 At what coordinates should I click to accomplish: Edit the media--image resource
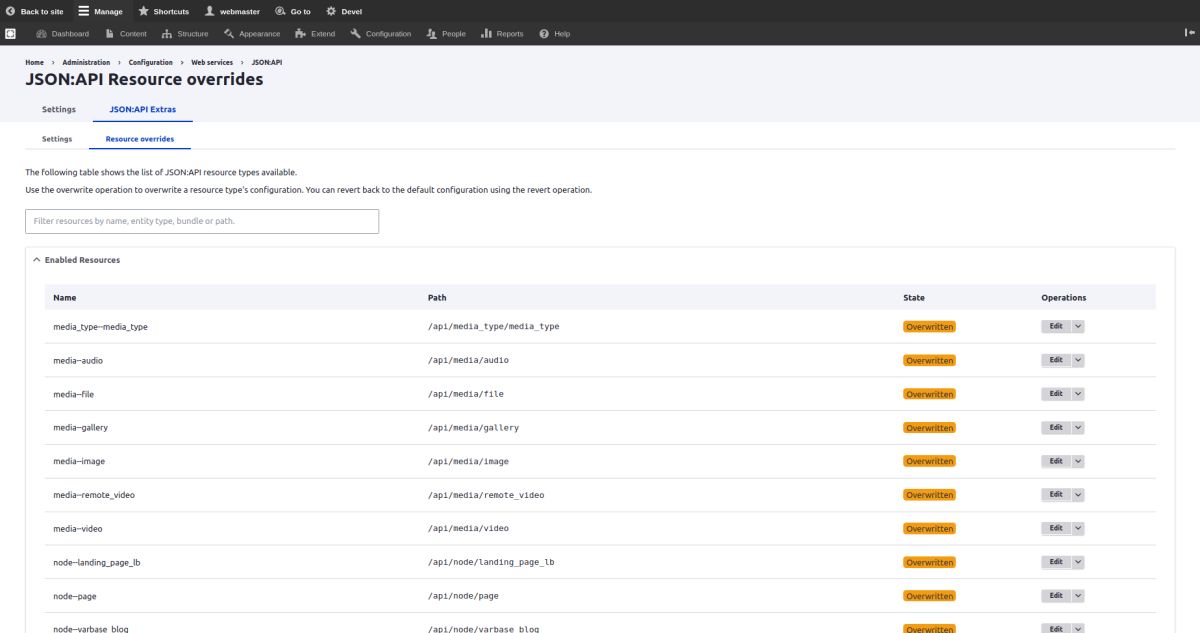(1056, 461)
